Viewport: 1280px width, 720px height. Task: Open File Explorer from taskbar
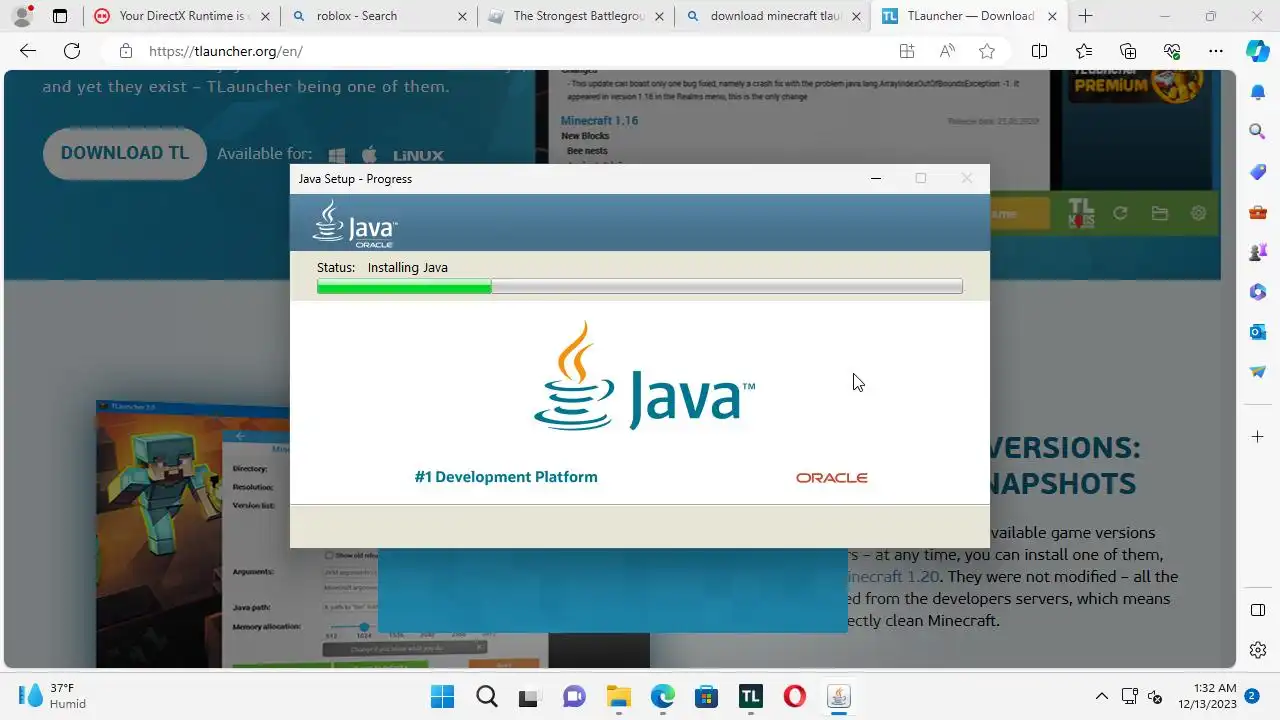pyautogui.click(x=618, y=696)
